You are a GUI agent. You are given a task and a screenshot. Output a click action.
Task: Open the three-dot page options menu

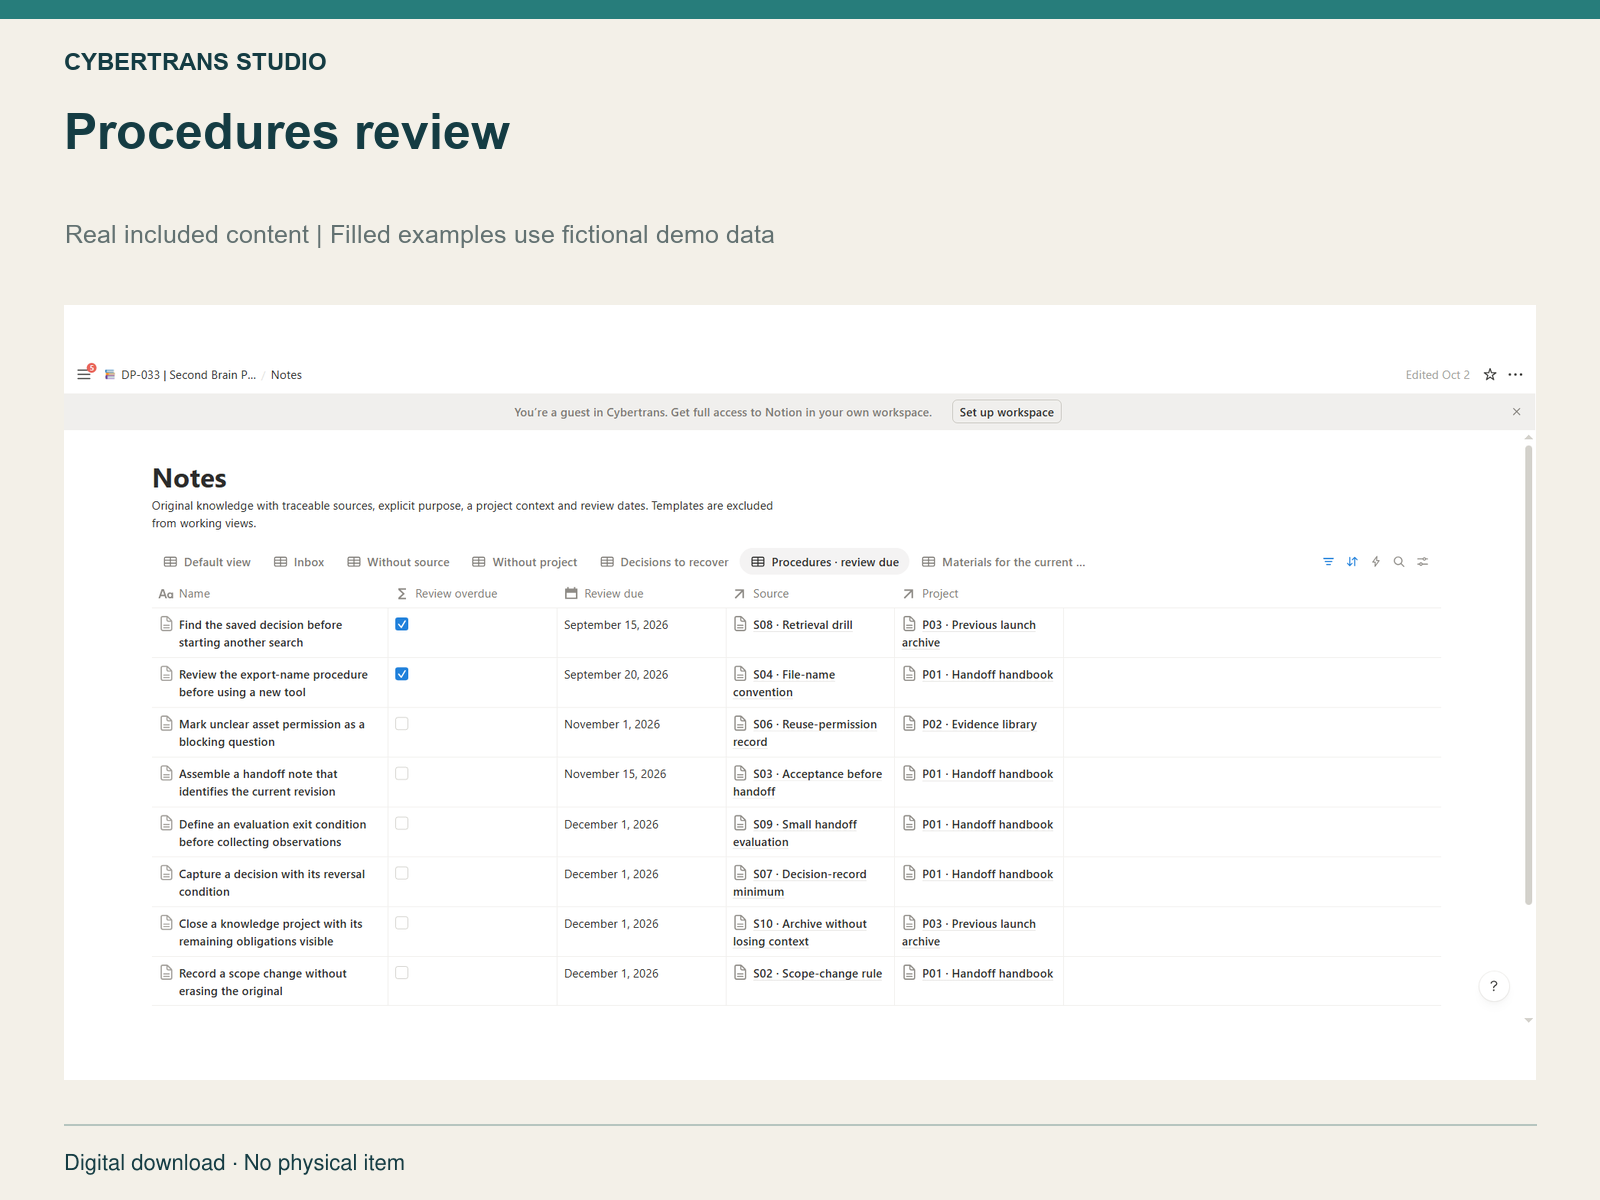pyautogui.click(x=1516, y=375)
